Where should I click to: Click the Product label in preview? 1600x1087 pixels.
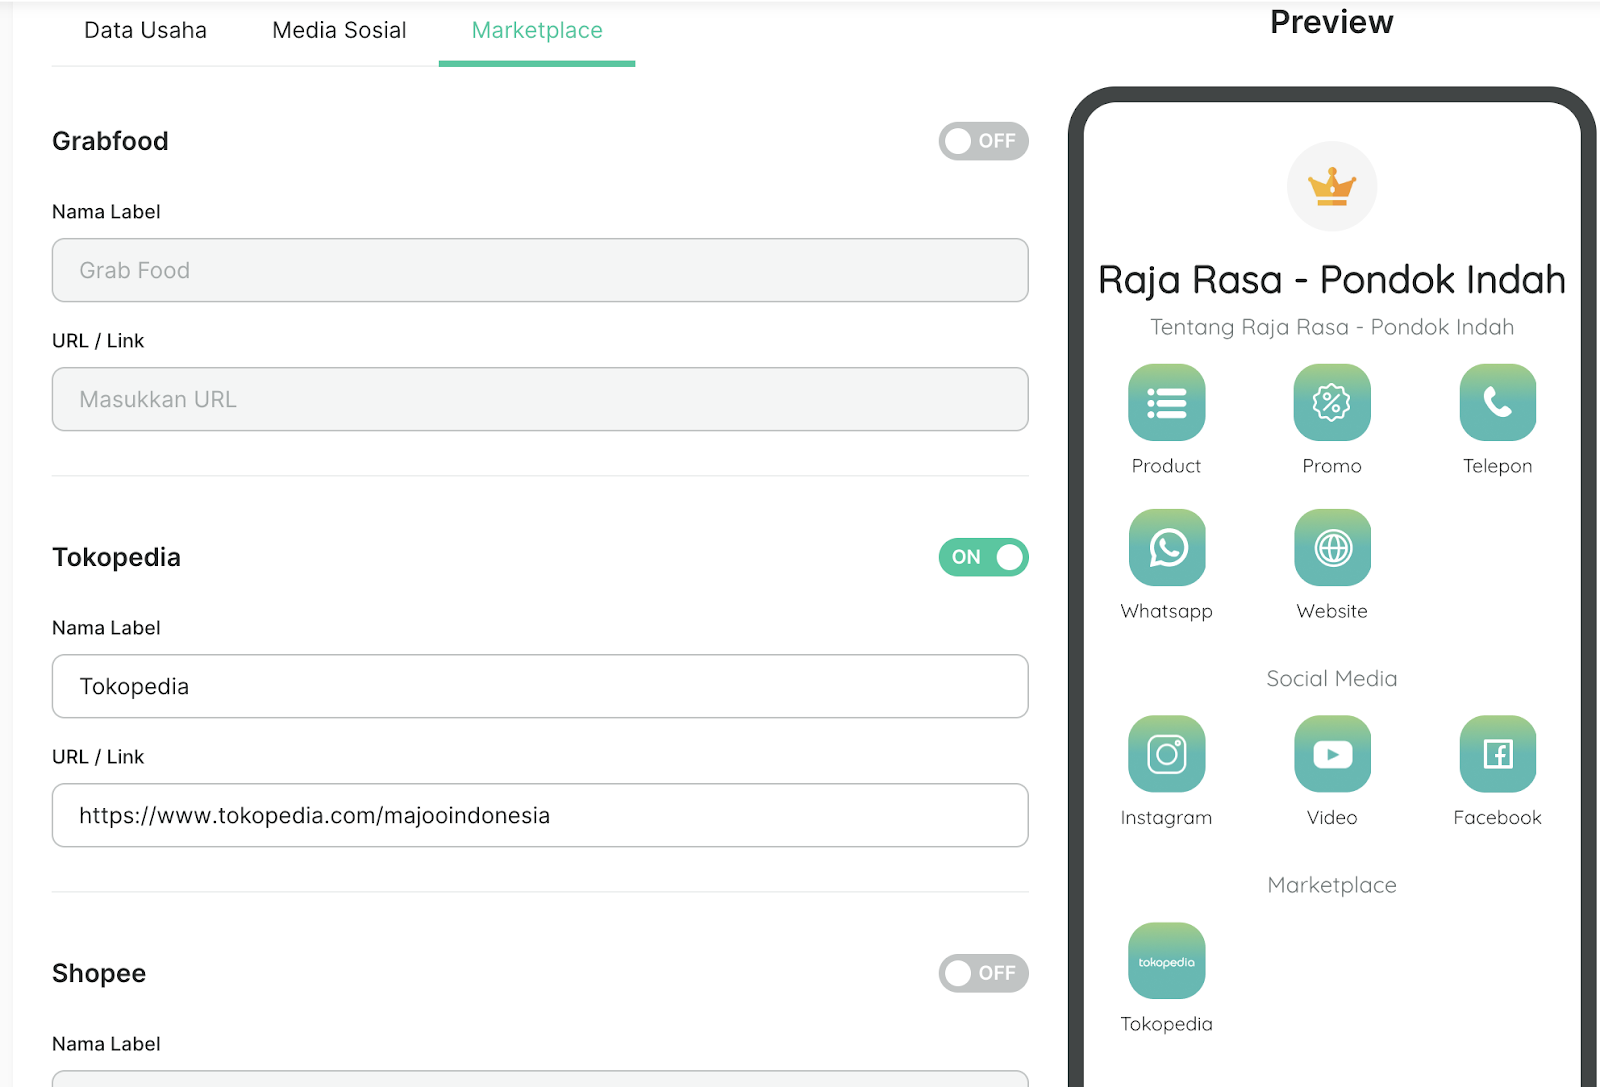[x=1167, y=466]
